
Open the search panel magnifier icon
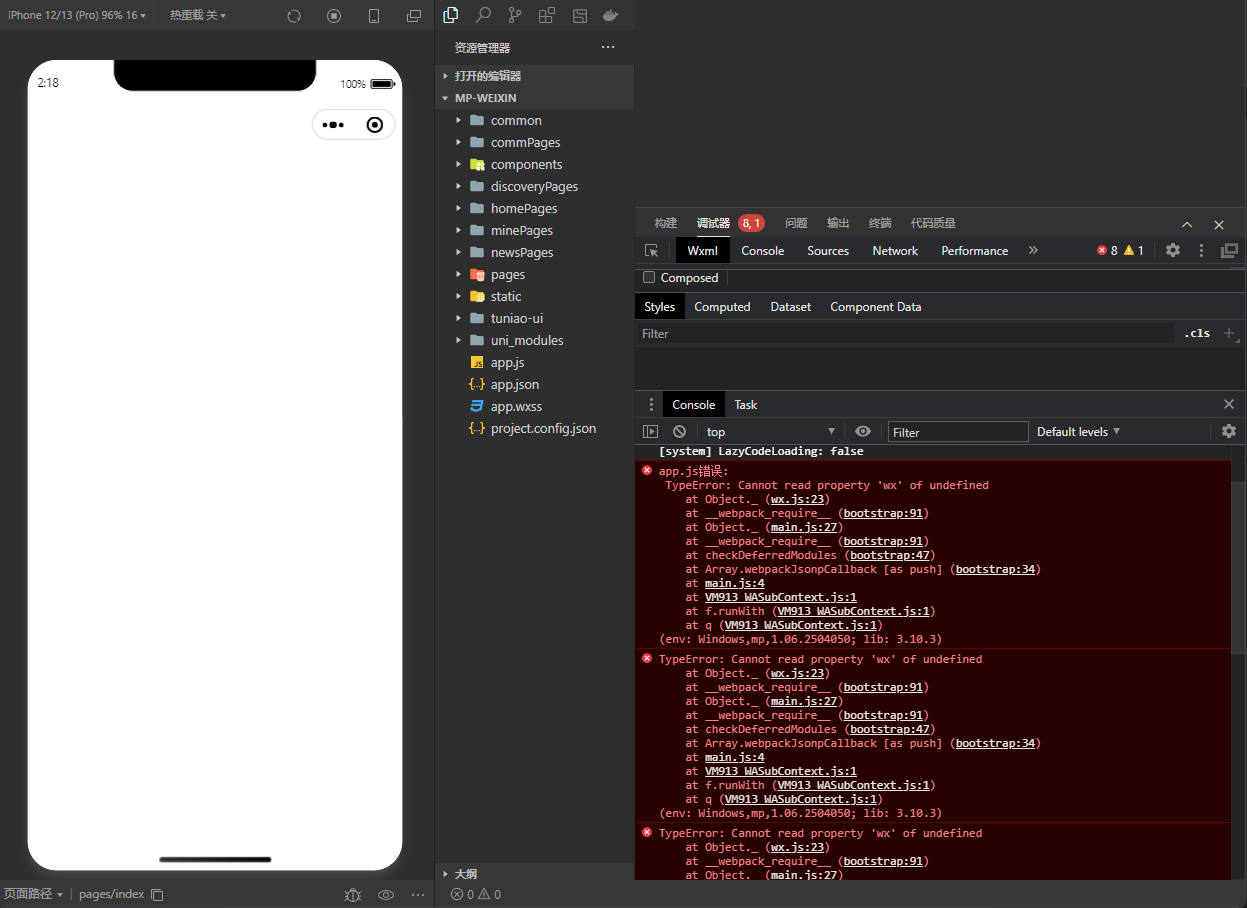(483, 15)
